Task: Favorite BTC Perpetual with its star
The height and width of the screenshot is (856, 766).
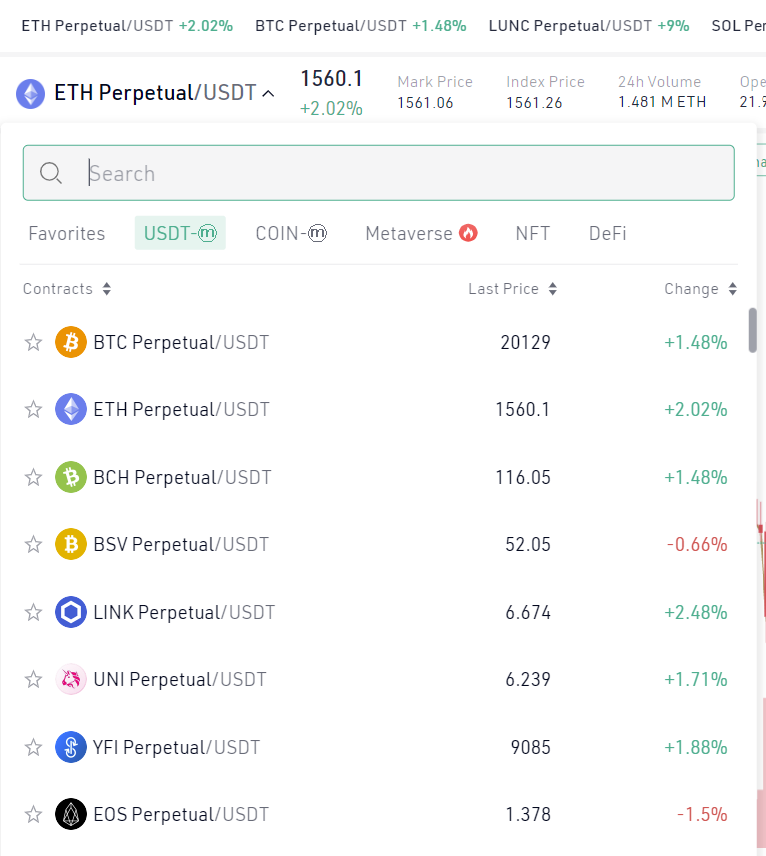Action: (x=33, y=343)
